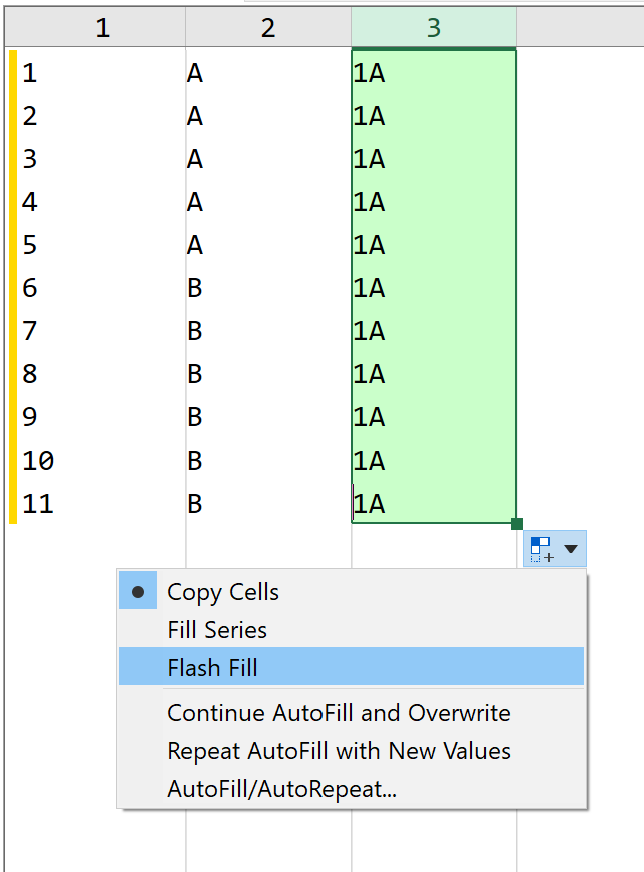
Task: Click the cell containing 10 in column 1
Action: pos(101,460)
